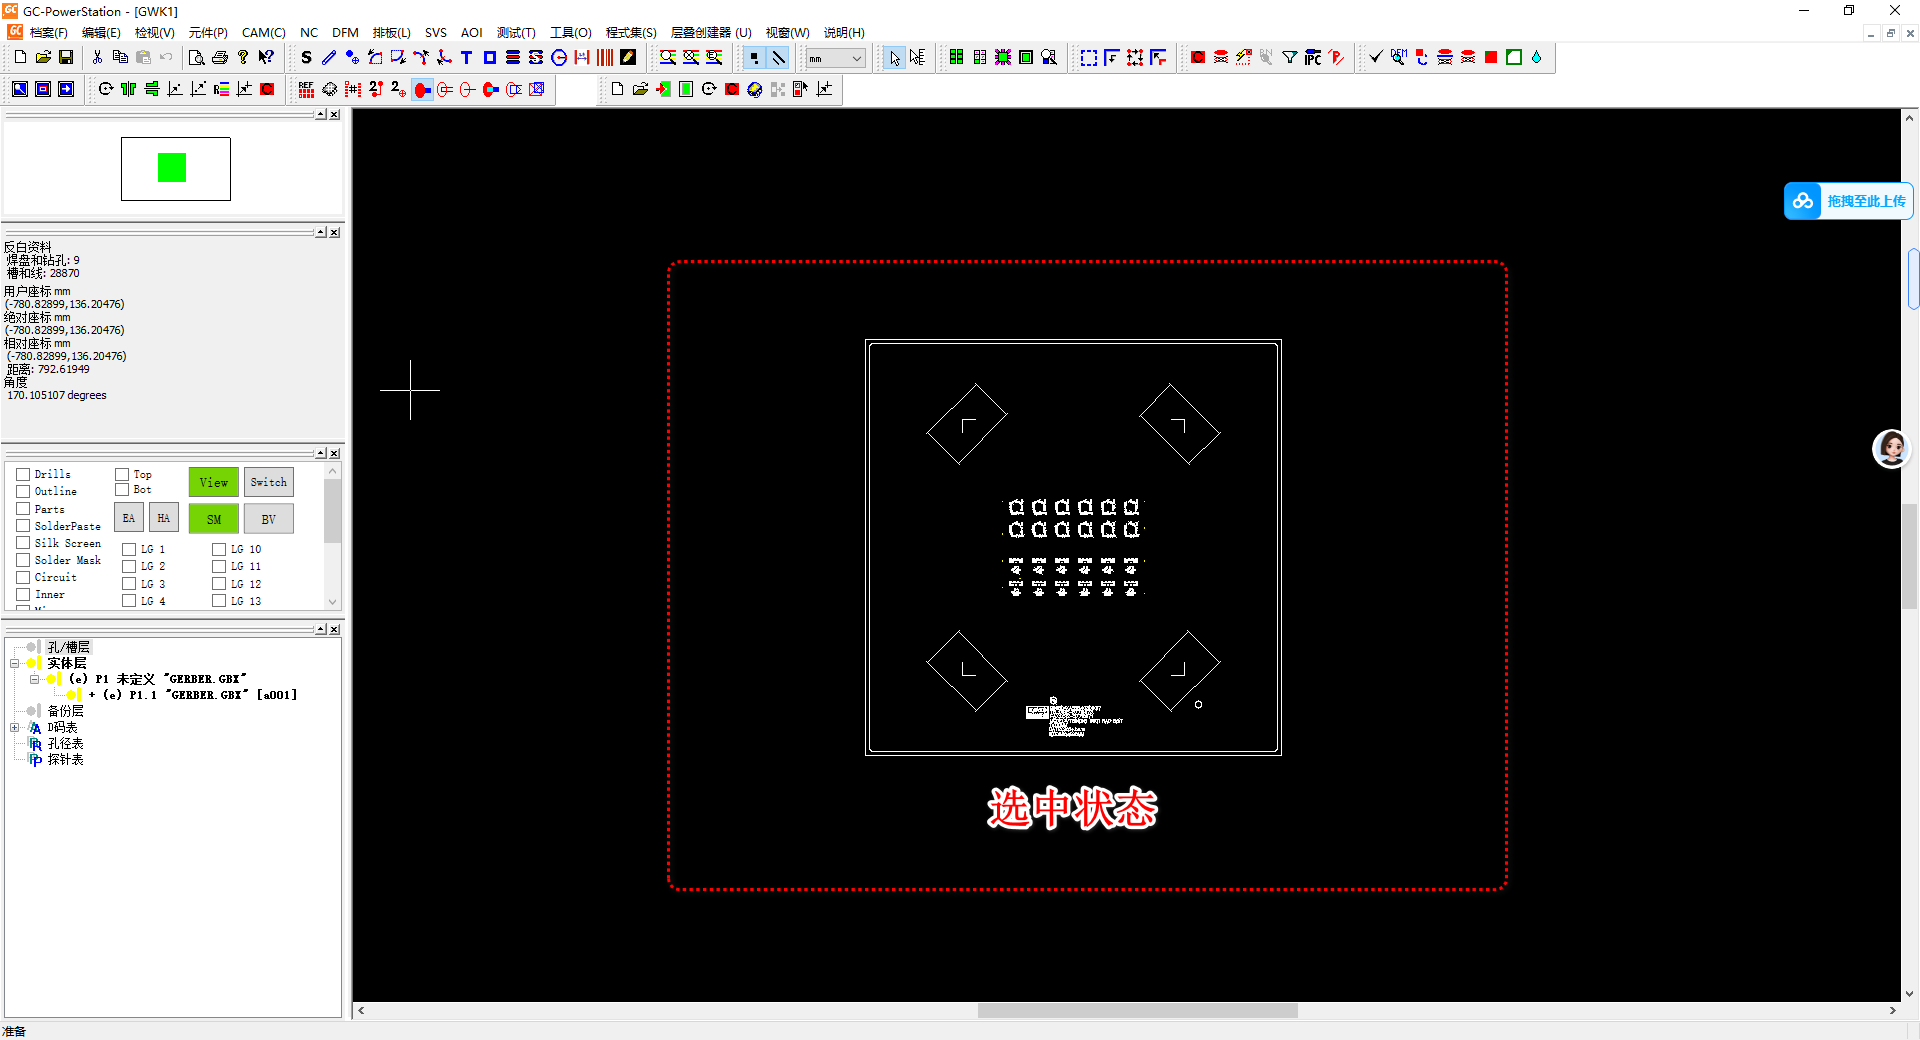
Task: Click the REF red grid icon
Action: pyautogui.click(x=306, y=90)
